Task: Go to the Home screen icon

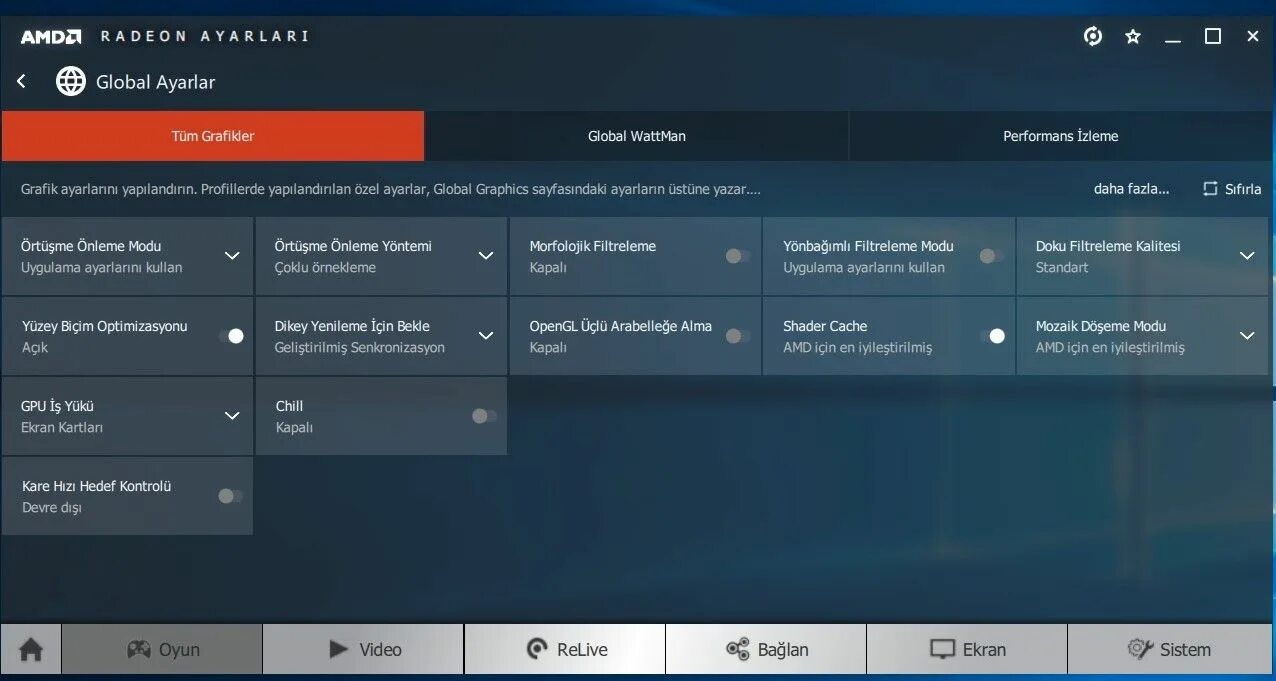Action: (31, 650)
